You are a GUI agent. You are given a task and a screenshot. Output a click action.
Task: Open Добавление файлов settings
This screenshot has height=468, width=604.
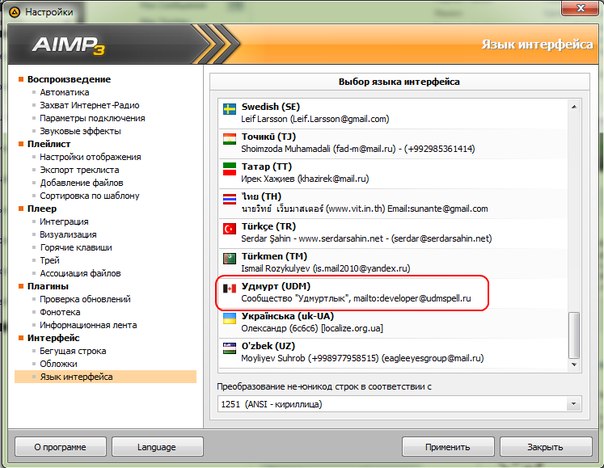coord(82,183)
